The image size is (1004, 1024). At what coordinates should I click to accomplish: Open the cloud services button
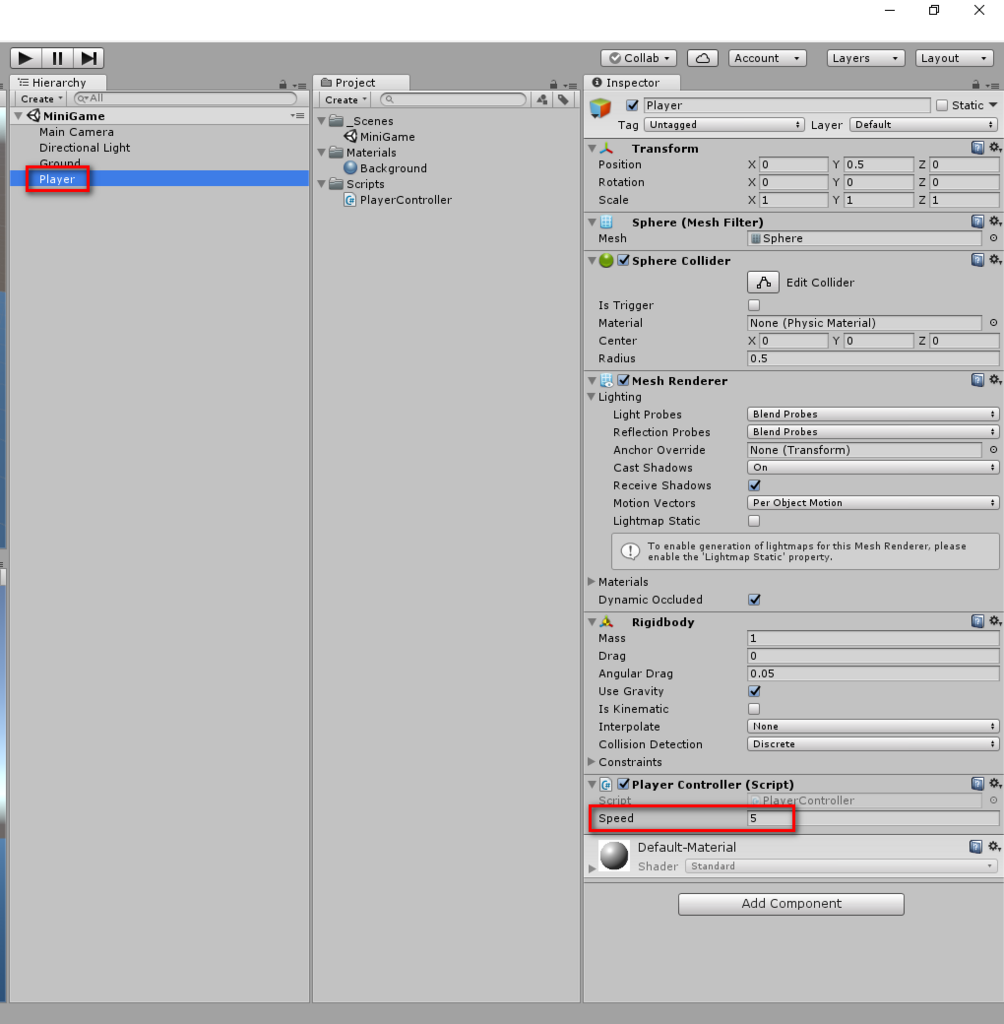pos(703,58)
